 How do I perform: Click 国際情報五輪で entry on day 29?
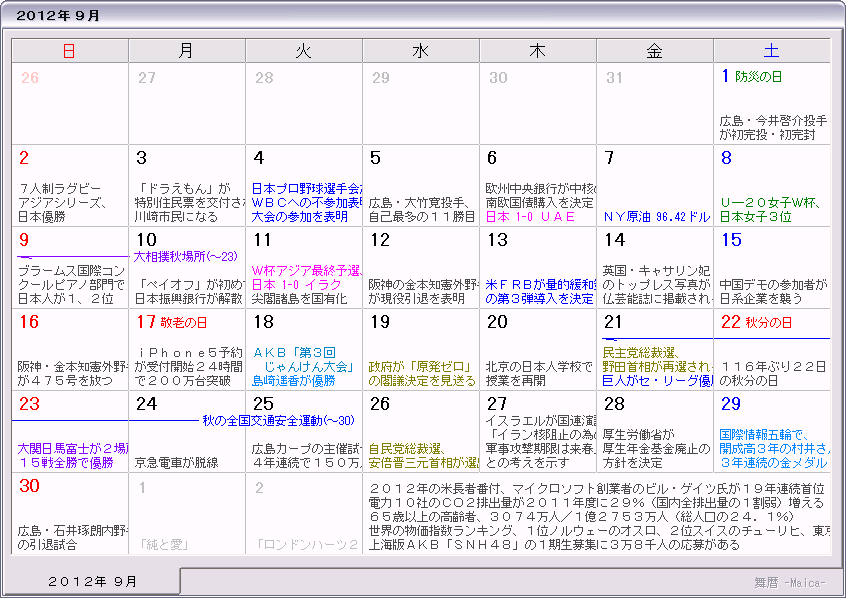click(x=774, y=448)
